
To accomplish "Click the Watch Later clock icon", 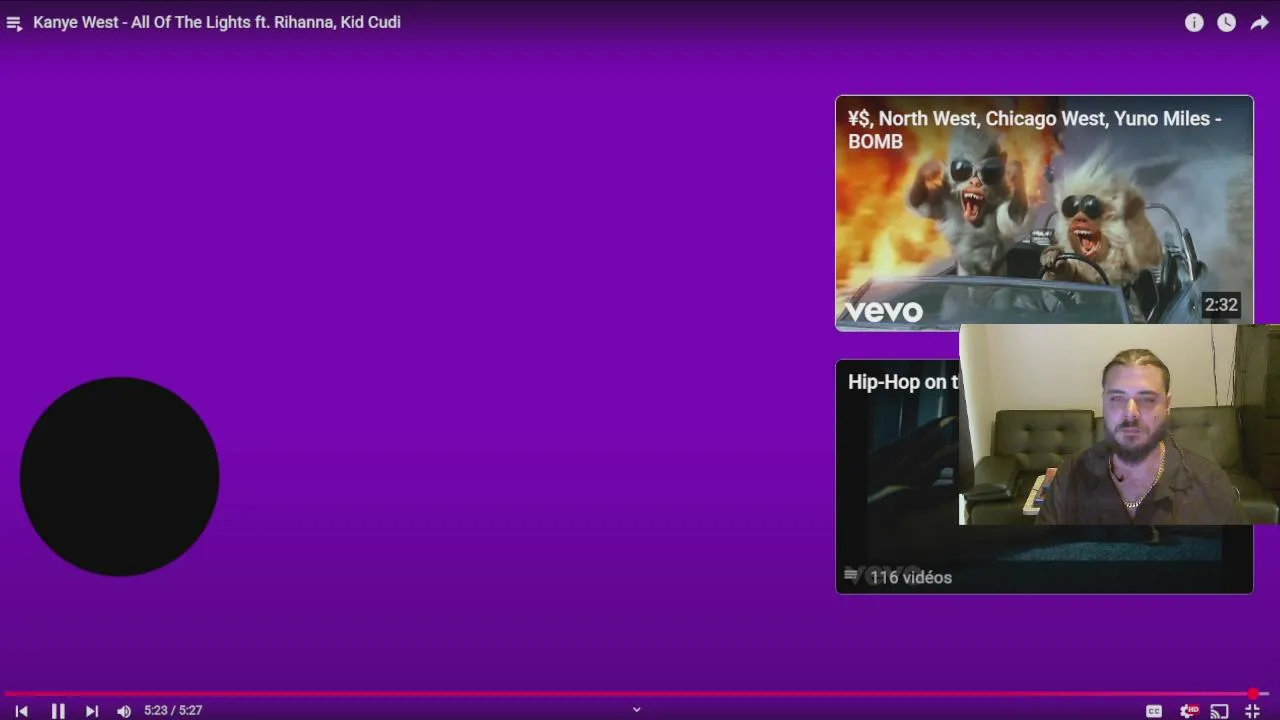I will (x=1226, y=22).
